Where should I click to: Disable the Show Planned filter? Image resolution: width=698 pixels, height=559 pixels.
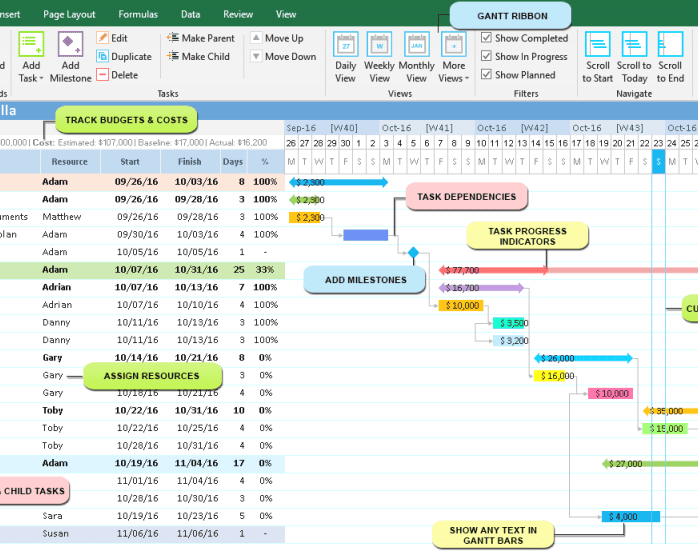pos(486,74)
